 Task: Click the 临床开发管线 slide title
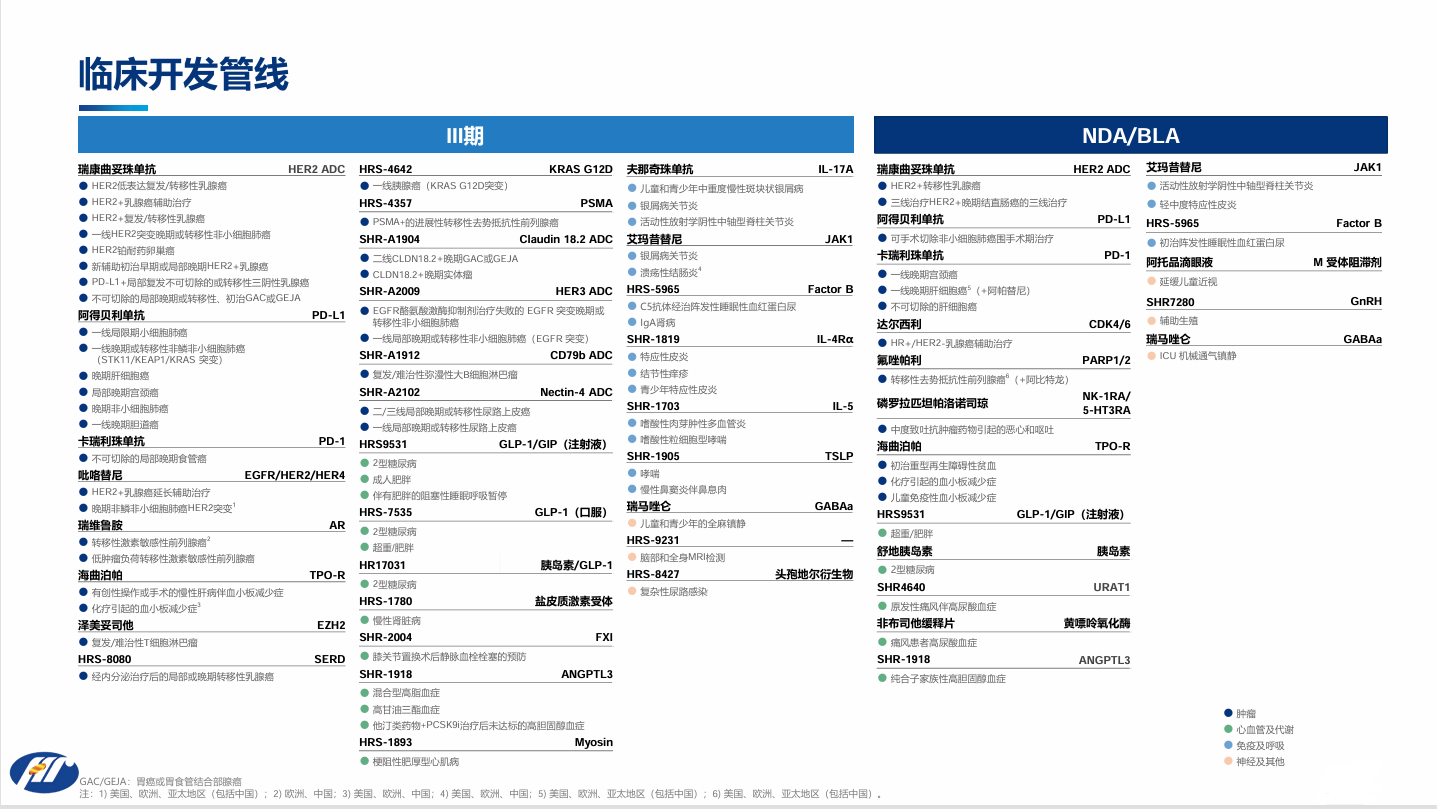click(x=184, y=75)
